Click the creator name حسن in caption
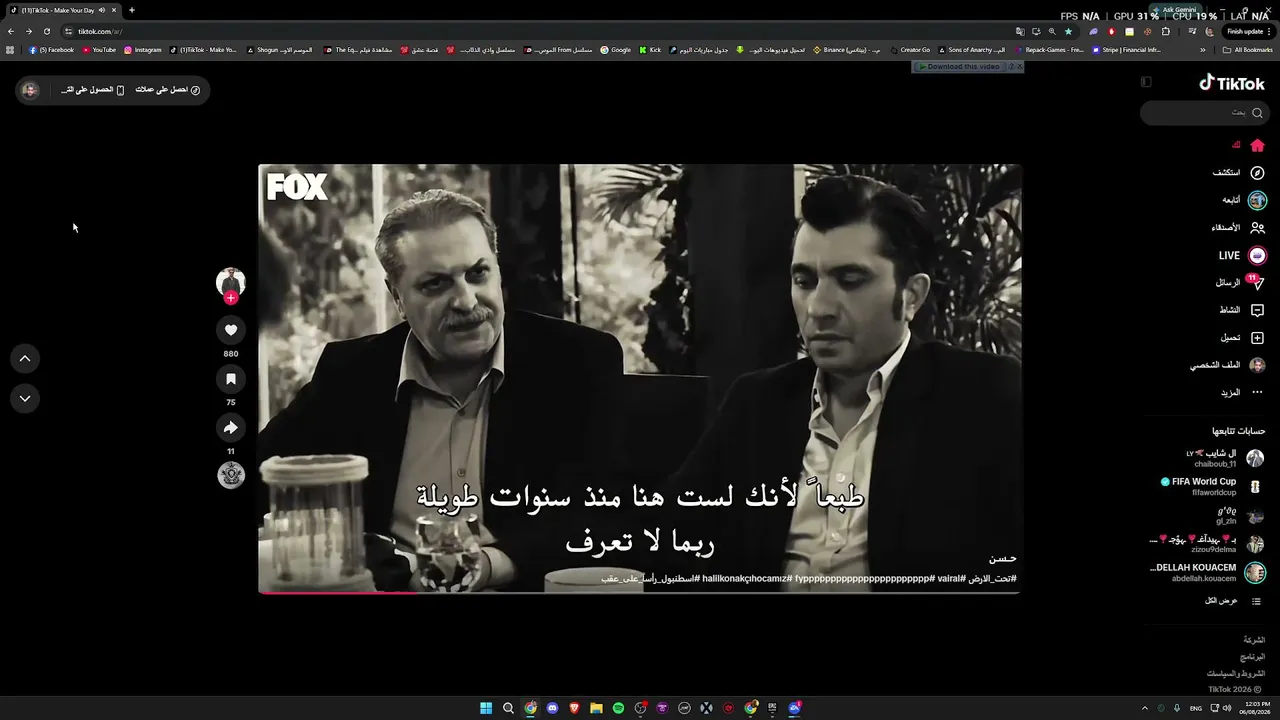Viewport: 1280px width, 720px height. (1003, 559)
